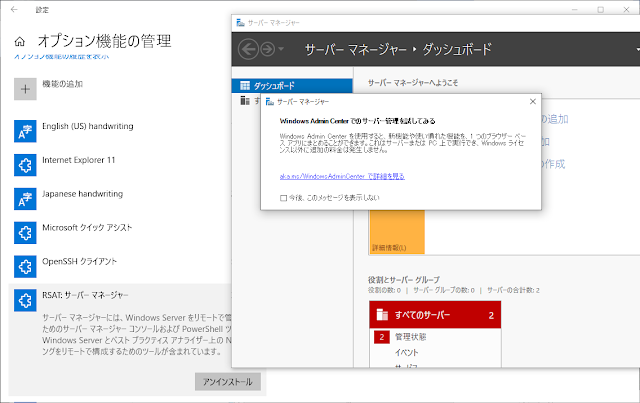Minimize the Settings window

[574, 9]
